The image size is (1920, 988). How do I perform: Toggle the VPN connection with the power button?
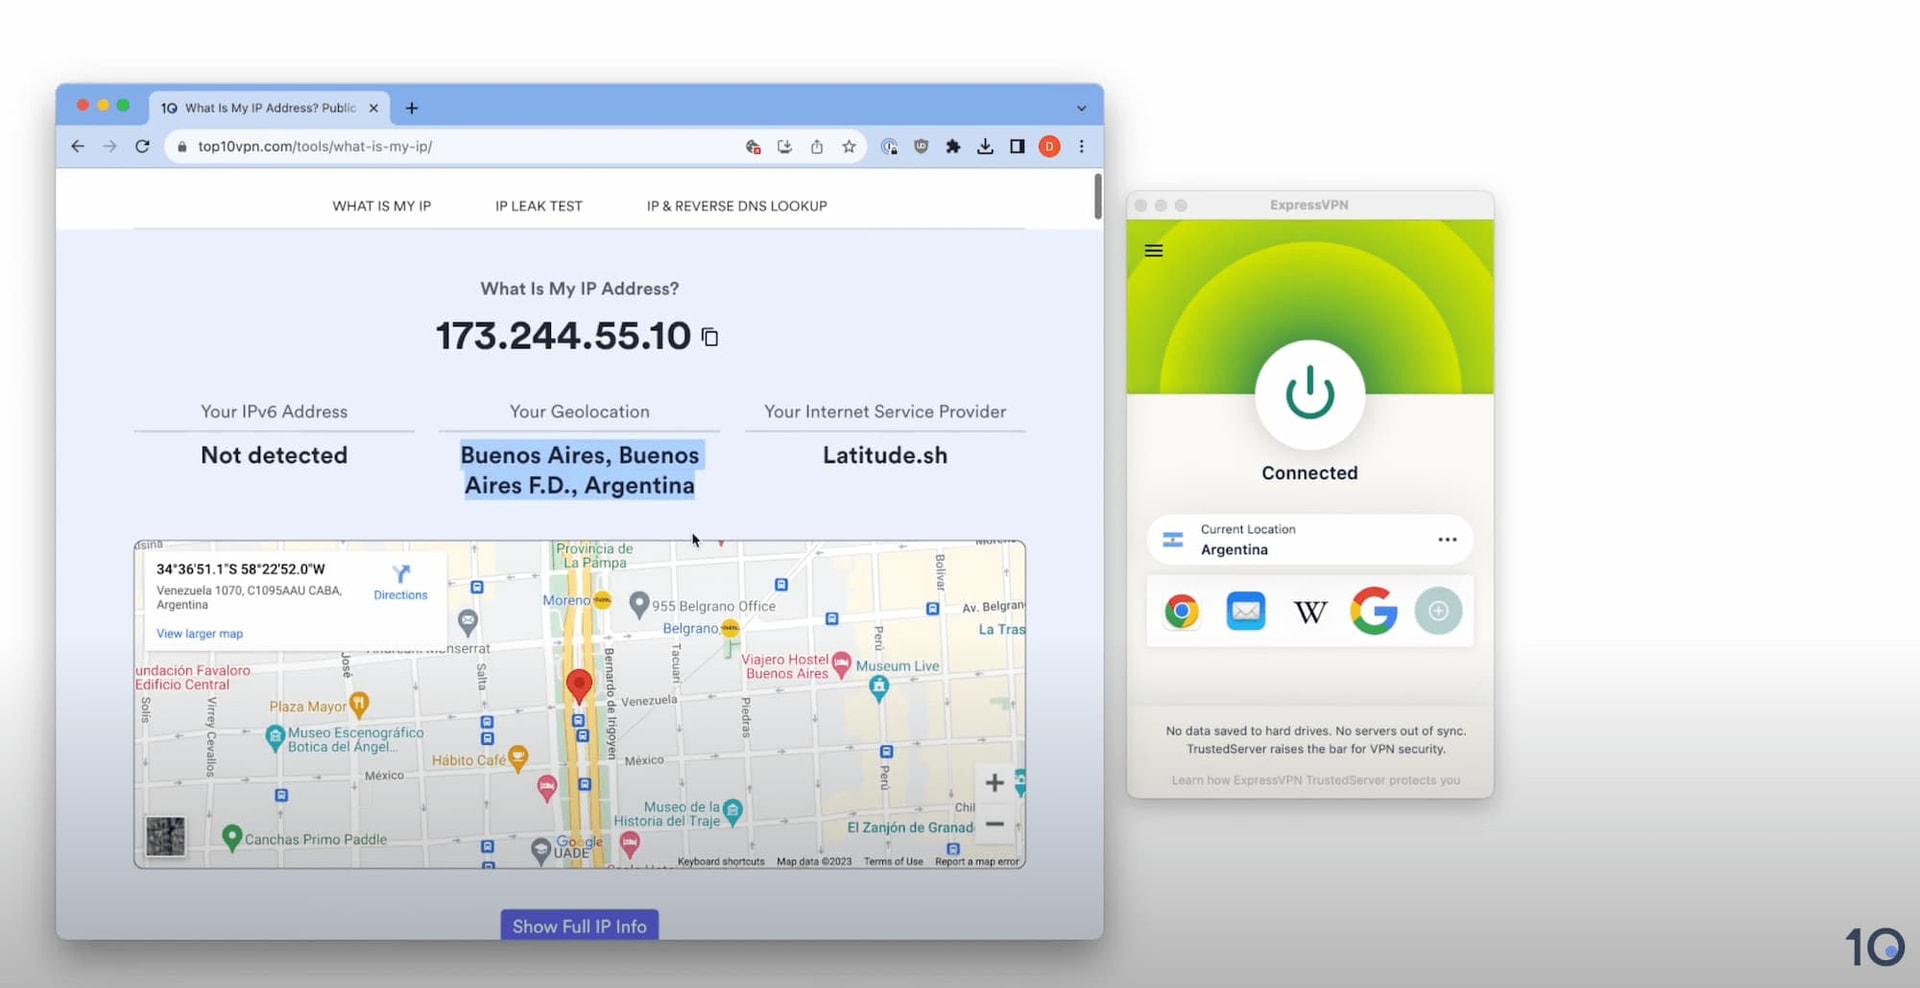coord(1309,395)
